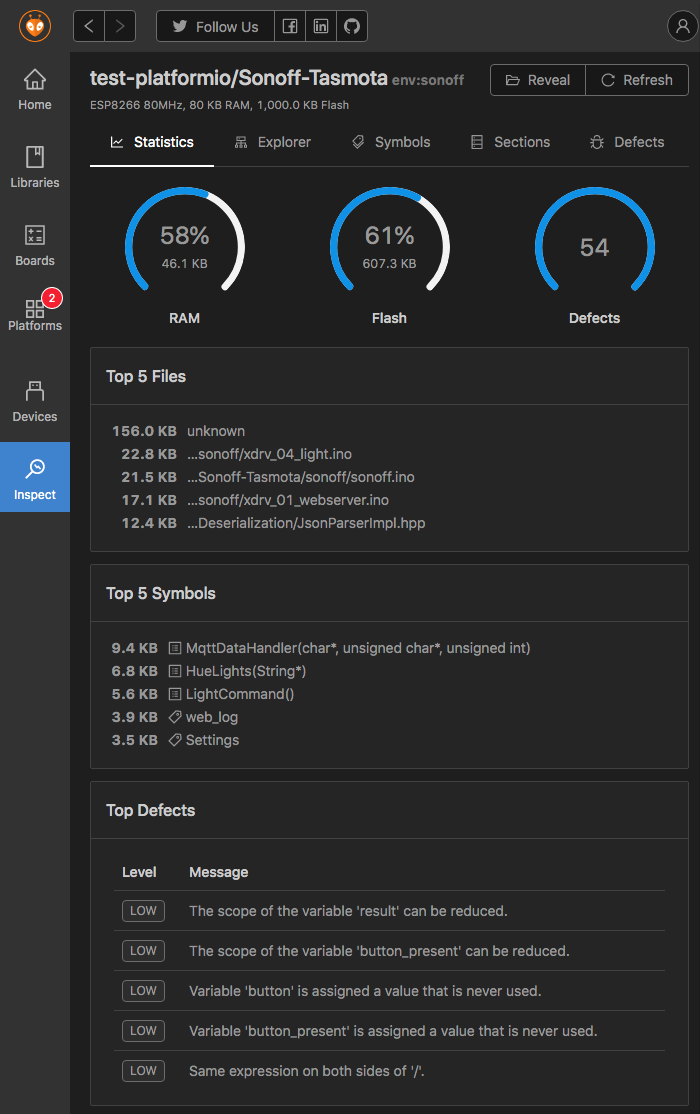Click the test-platformio/Sonoff-Tasmota project title
Image resolution: width=700 pixels, height=1114 pixels.
(239, 78)
